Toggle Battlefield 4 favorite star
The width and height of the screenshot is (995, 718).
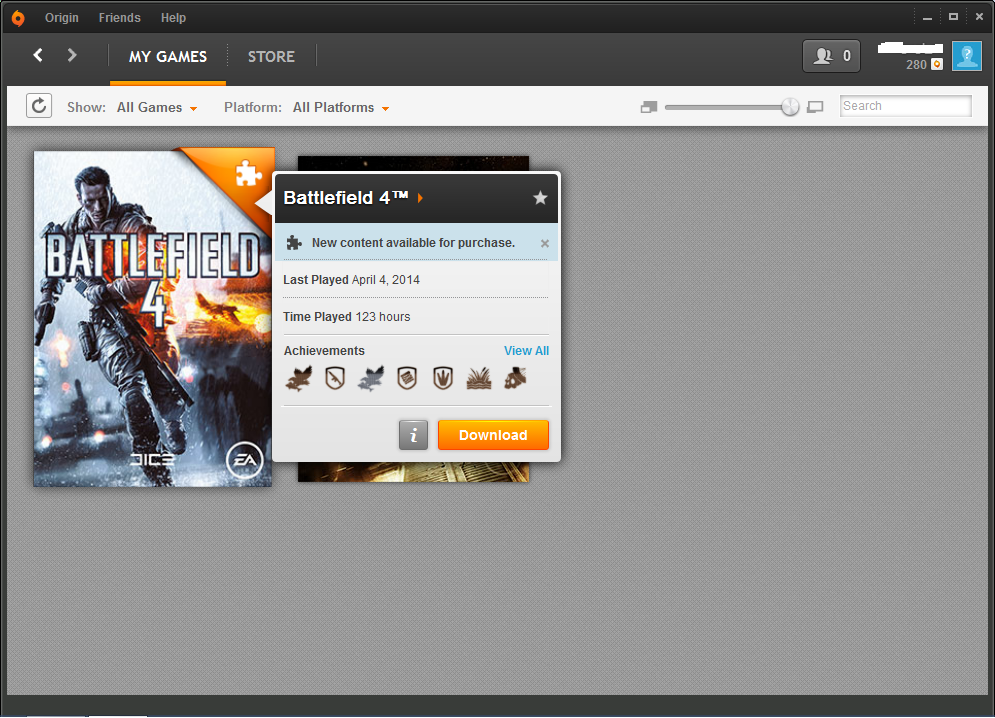[540, 198]
